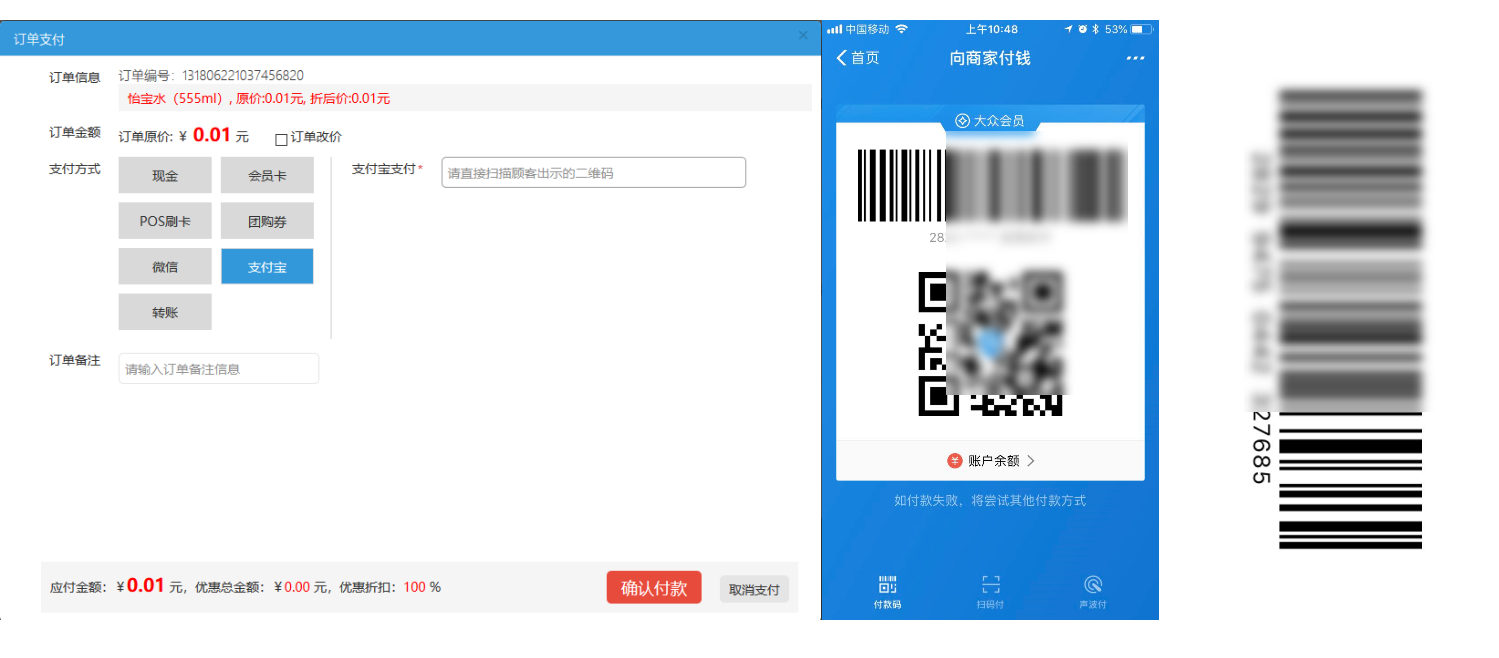The height and width of the screenshot is (658, 1499).
Task: Tap the payment QR code in Alipay
Action: coord(991,343)
